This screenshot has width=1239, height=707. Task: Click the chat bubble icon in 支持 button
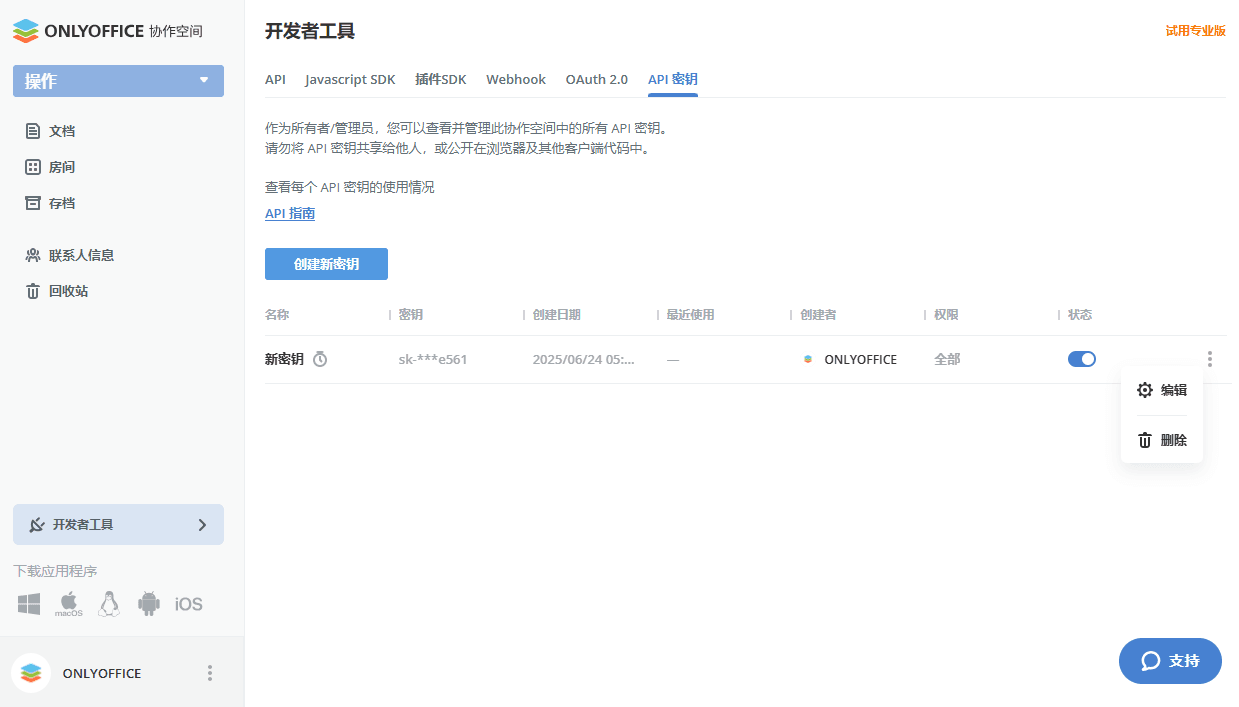click(1151, 661)
